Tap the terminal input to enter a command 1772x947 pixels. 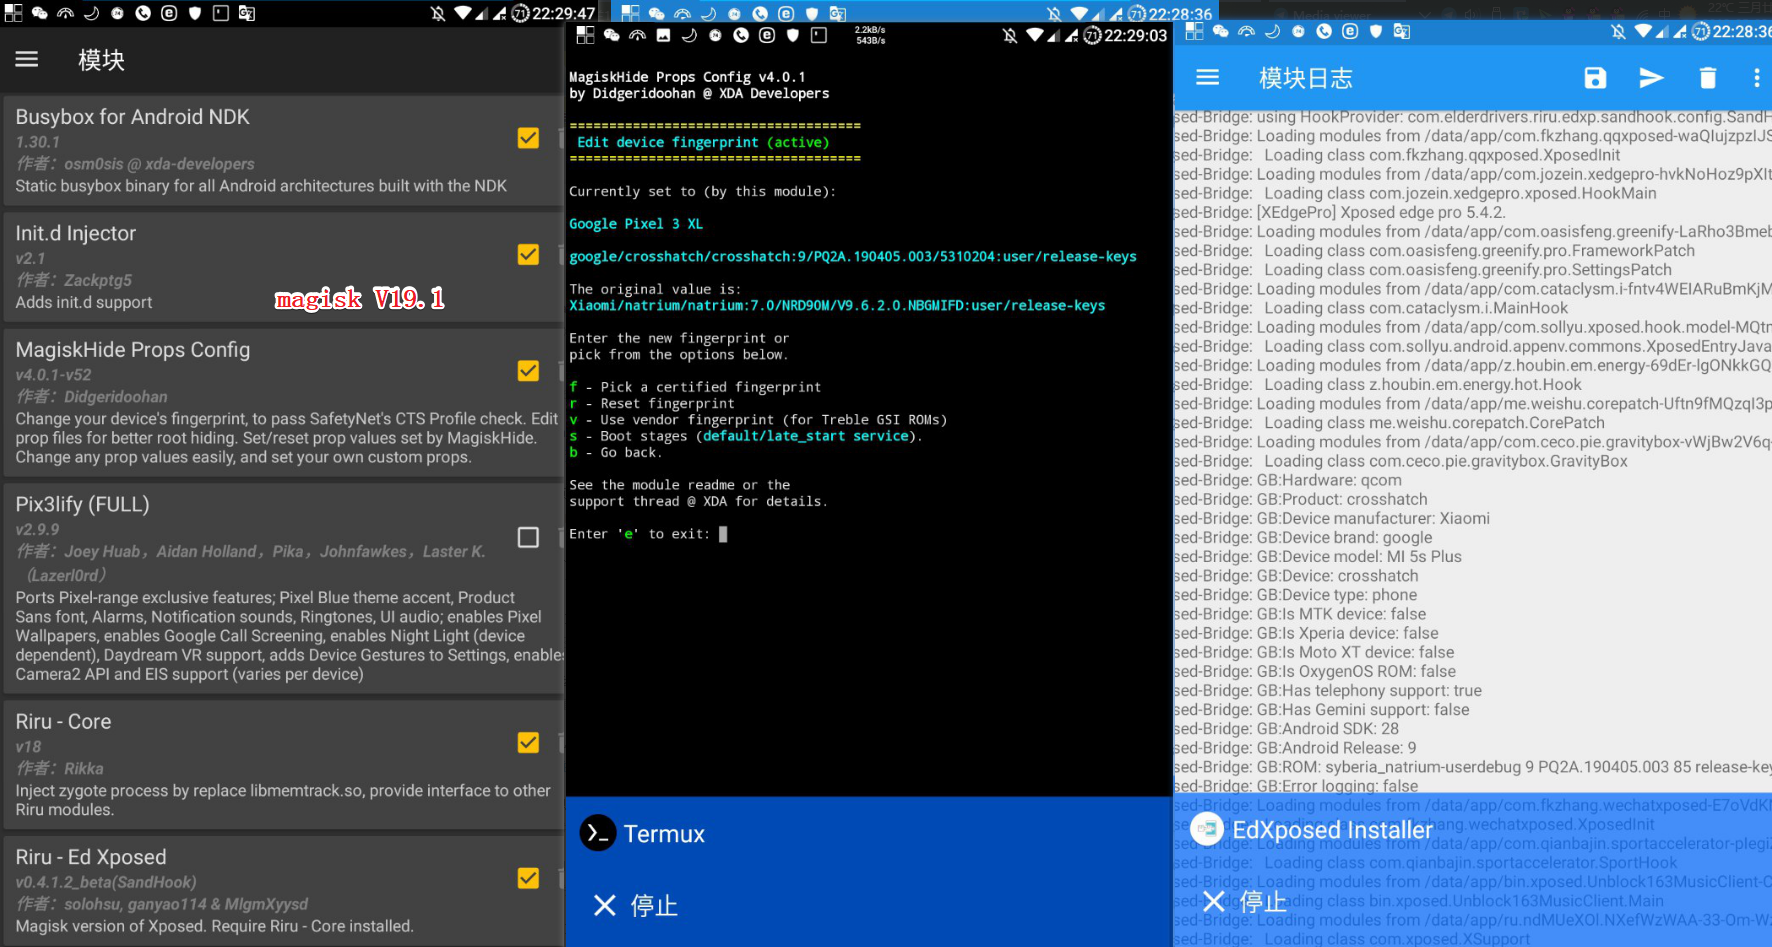coord(723,533)
